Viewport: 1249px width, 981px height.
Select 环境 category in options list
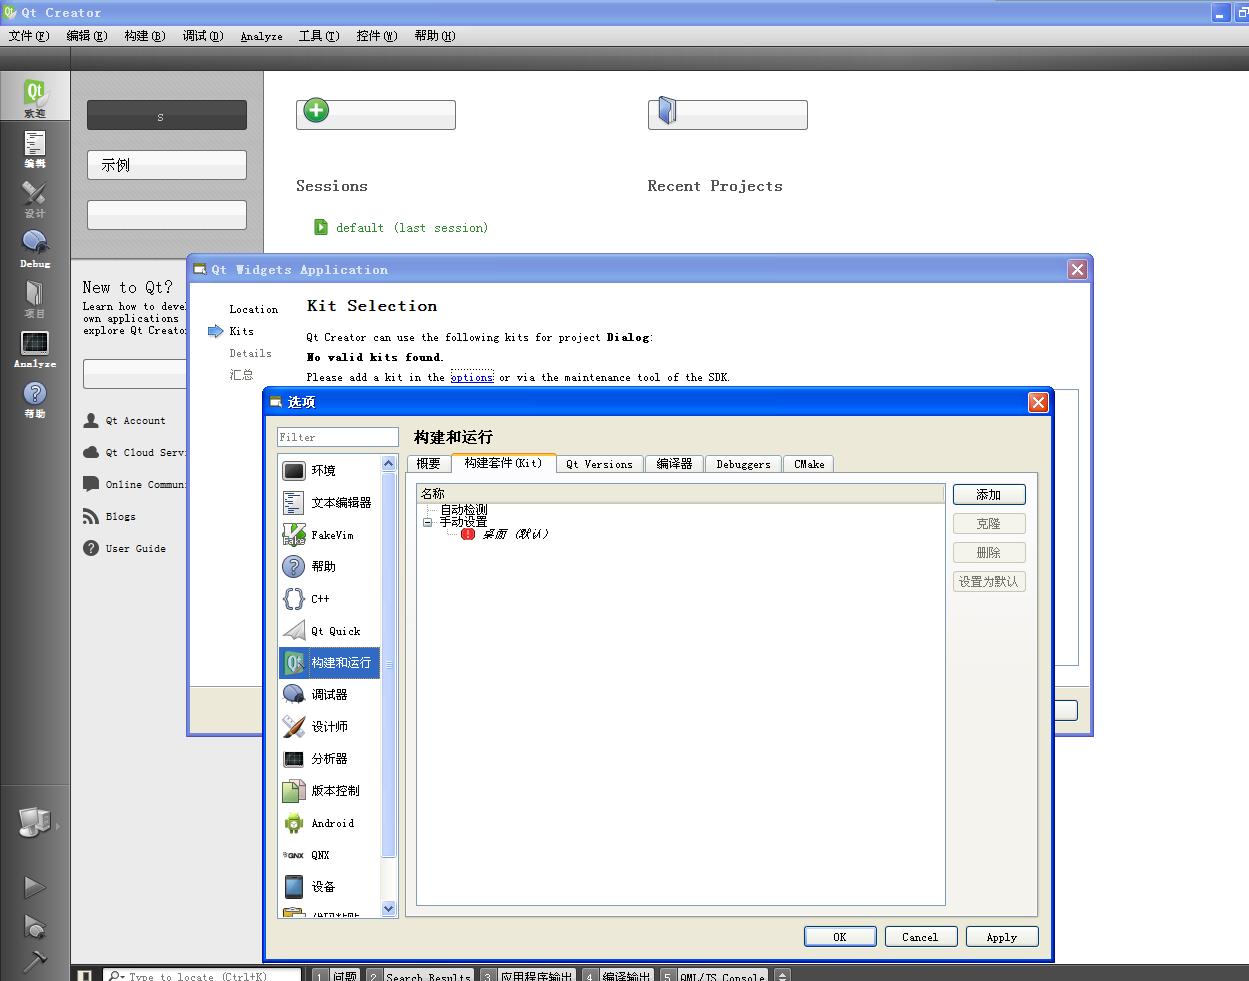[x=329, y=470]
